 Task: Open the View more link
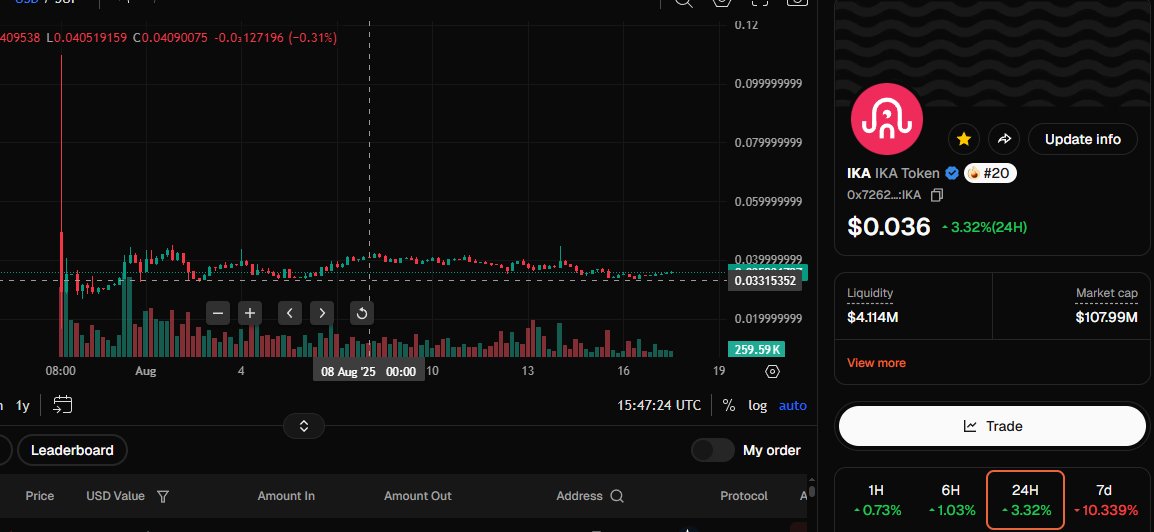[x=876, y=363]
